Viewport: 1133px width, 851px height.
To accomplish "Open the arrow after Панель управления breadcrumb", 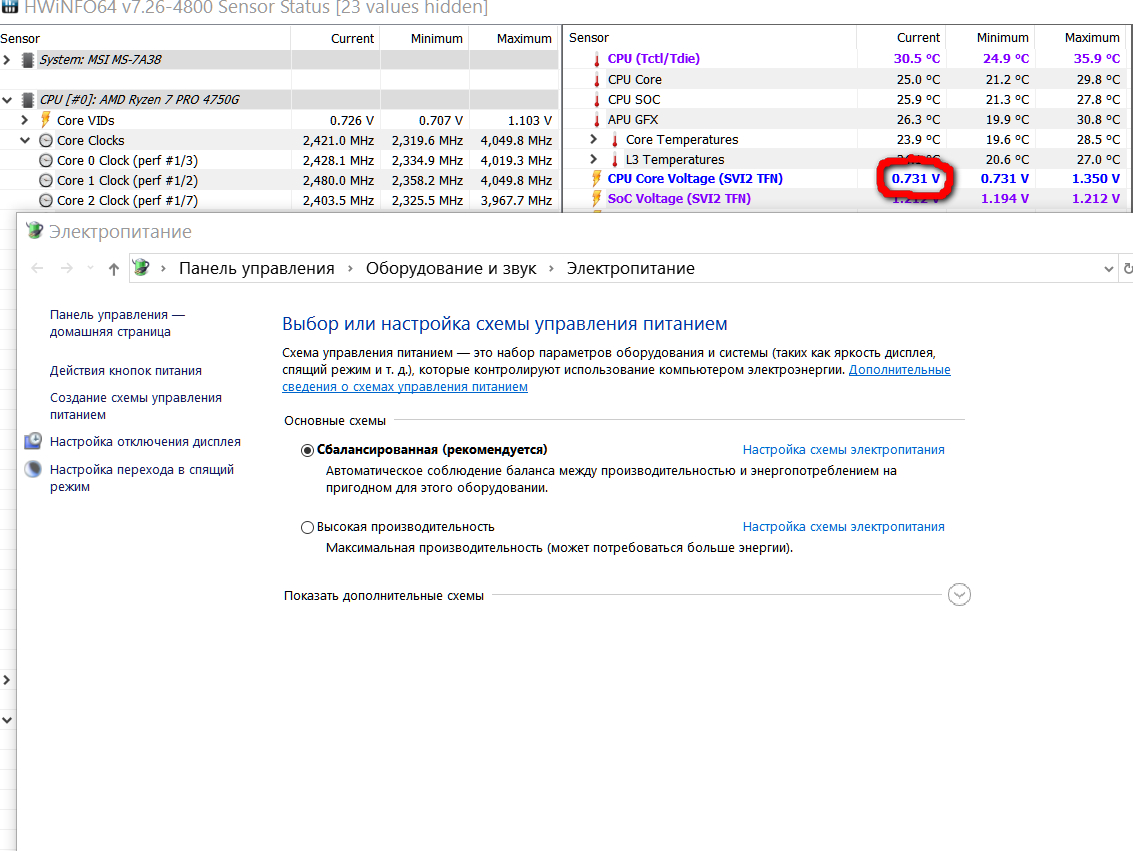I will click(x=350, y=269).
